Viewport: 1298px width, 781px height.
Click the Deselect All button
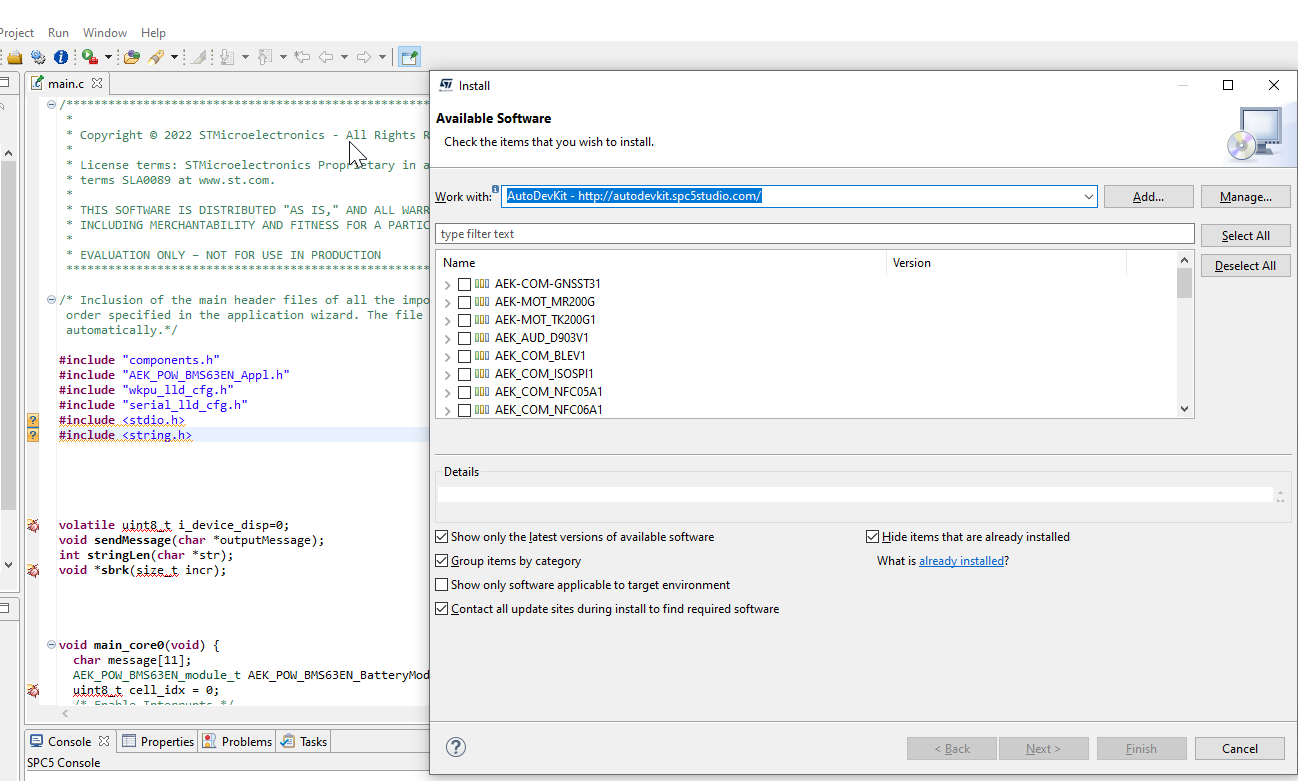1245,264
